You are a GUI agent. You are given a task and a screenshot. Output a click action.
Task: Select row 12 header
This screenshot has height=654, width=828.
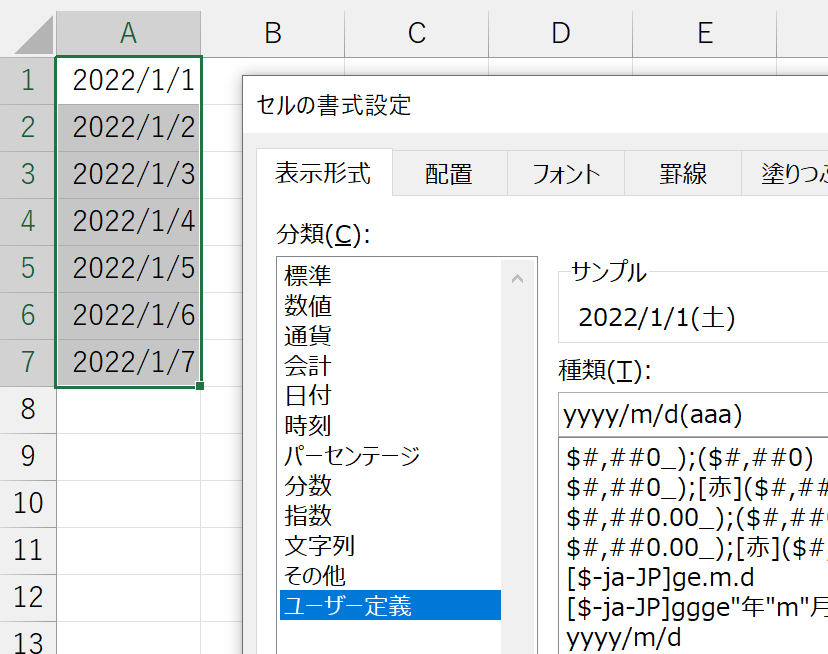pos(27,597)
